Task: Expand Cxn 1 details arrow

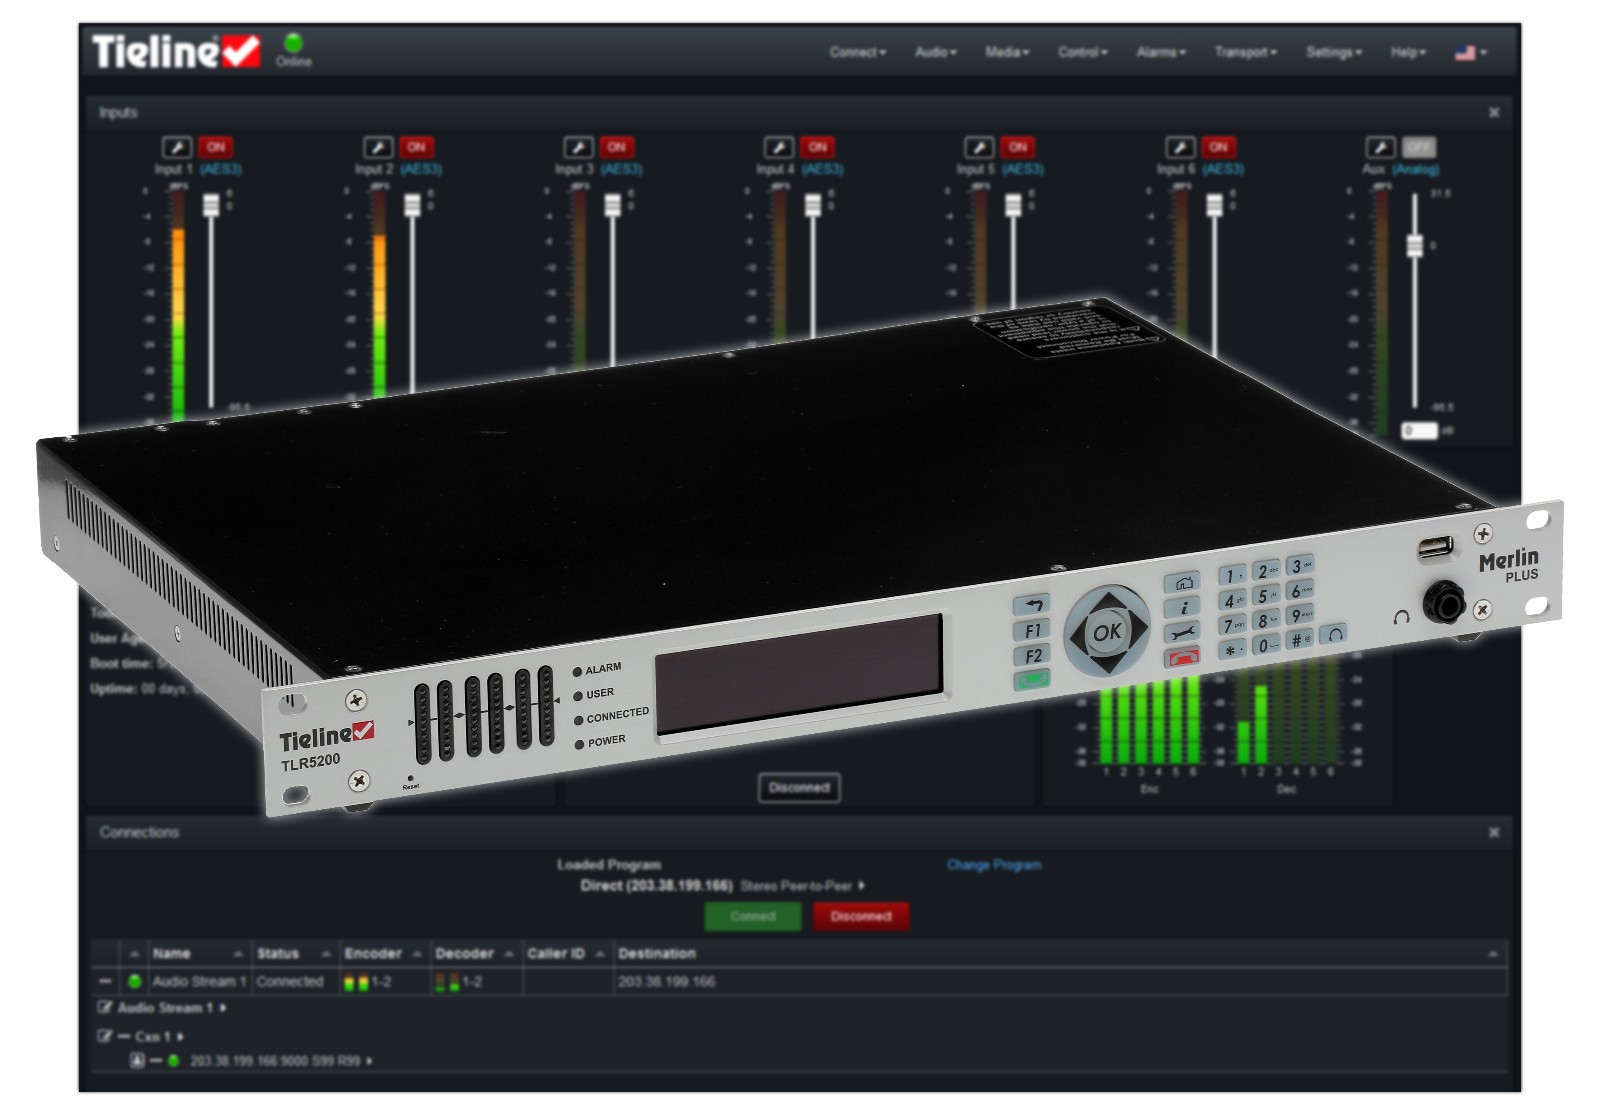Action: tap(180, 1036)
